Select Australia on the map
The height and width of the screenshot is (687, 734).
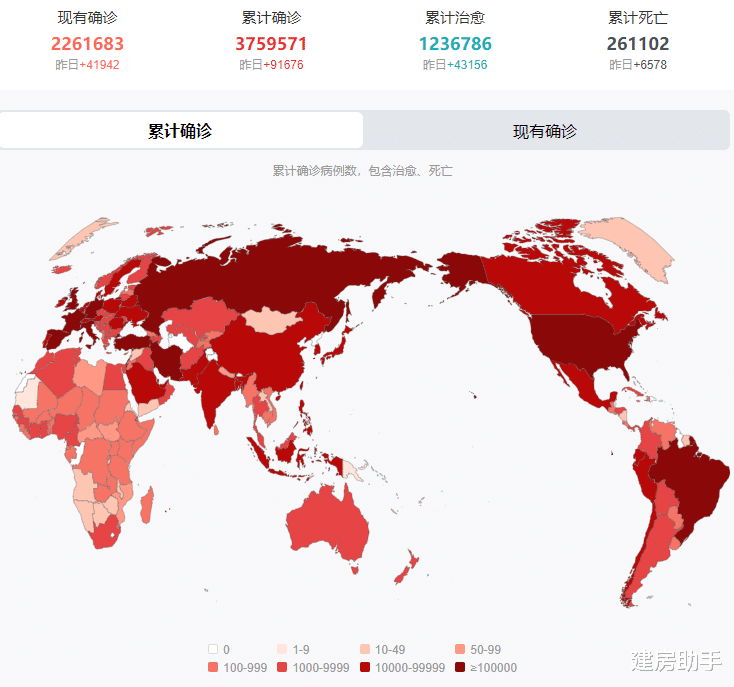click(328, 522)
